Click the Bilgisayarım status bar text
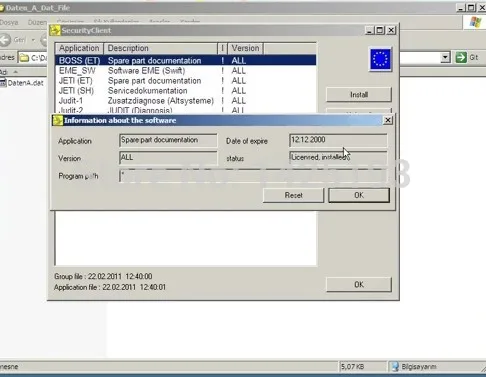 [x=419, y=367]
